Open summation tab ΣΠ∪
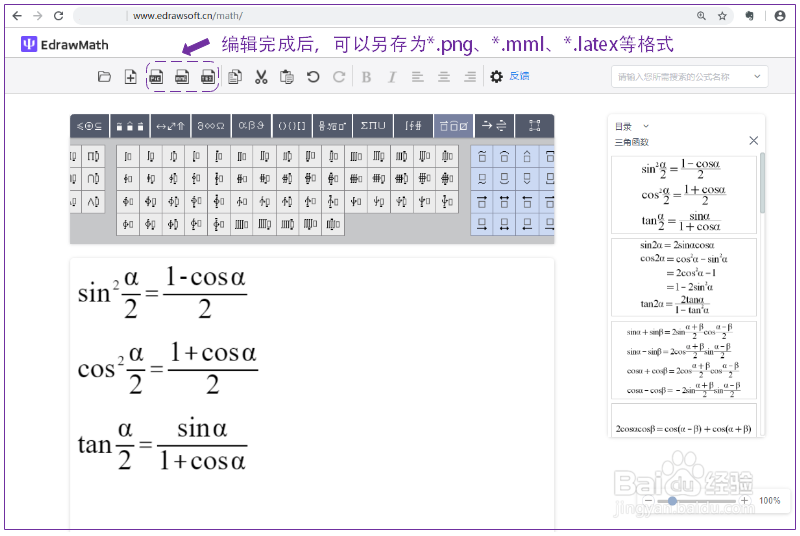This screenshot has height=536, width=800. [x=373, y=126]
